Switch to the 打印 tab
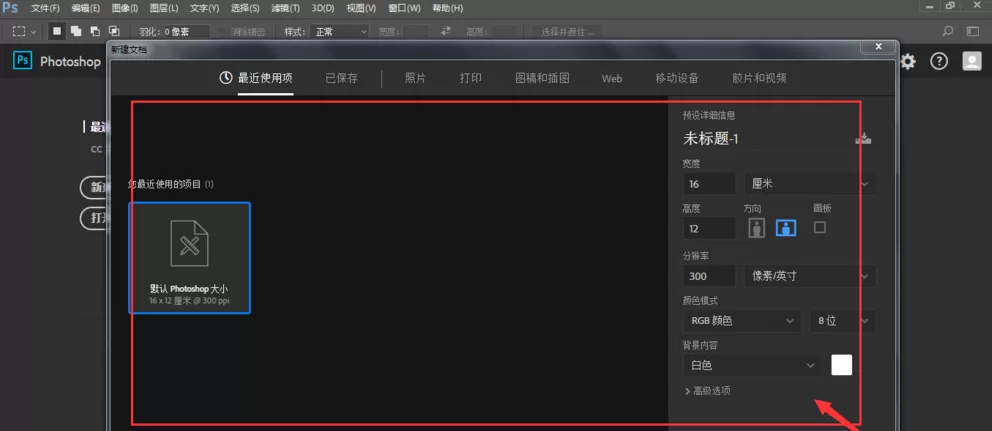The height and width of the screenshot is (431, 992). pos(471,78)
